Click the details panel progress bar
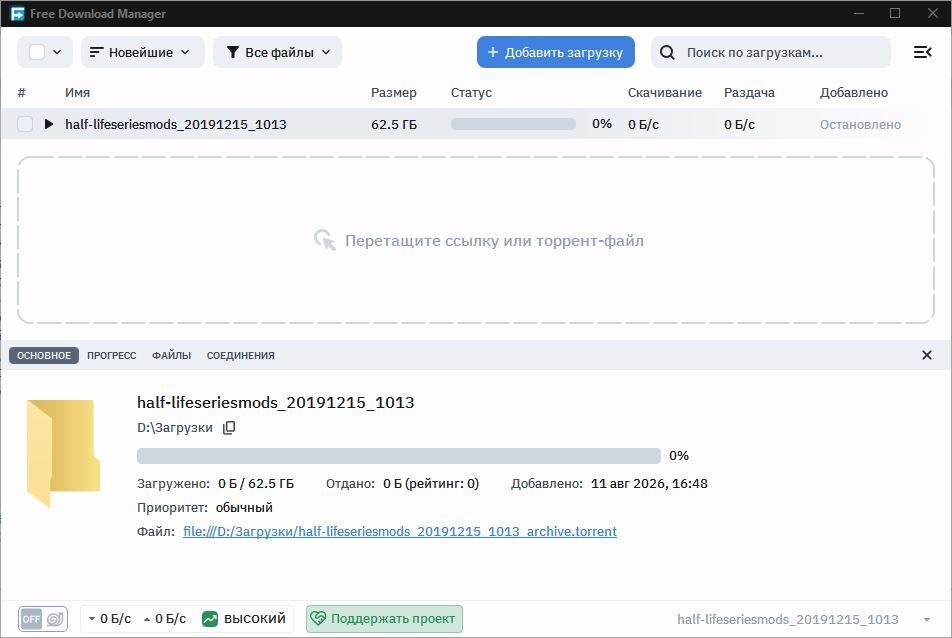 pyautogui.click(x=399, y=455)
